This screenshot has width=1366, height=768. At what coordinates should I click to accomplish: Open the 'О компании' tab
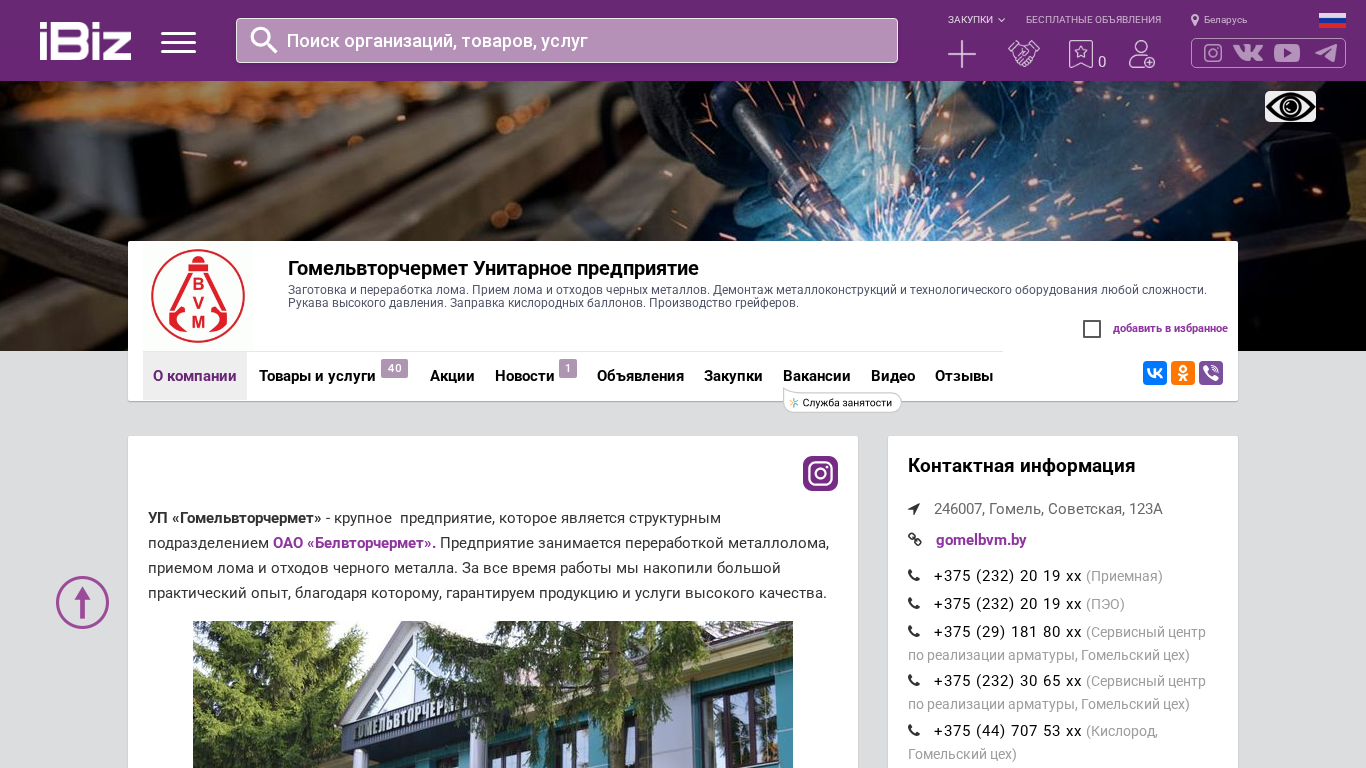coord(195,376)
